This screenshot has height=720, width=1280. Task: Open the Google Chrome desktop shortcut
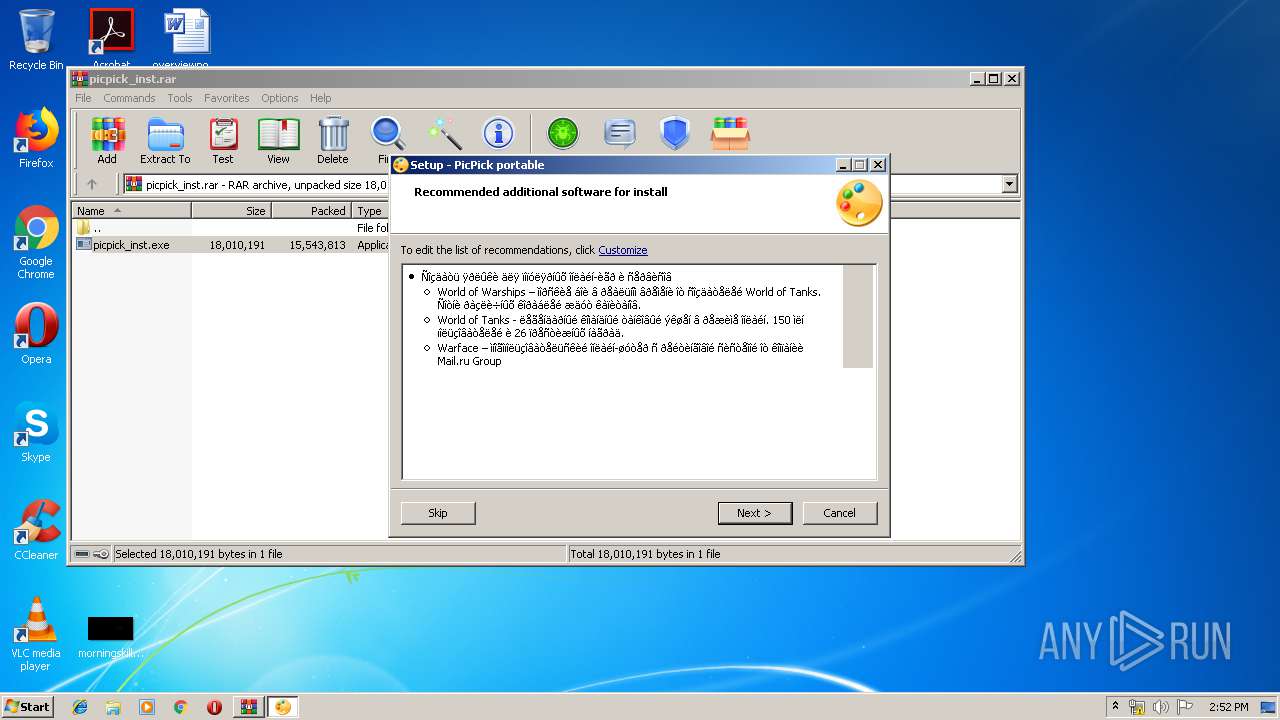[x=36, y=242]
